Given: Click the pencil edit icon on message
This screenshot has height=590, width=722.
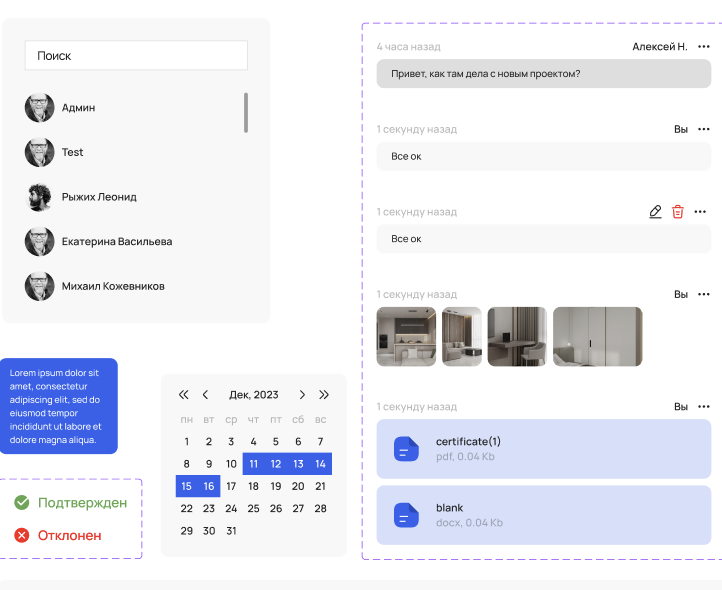Looking at the screenshot, I should [x=655, y=212].
